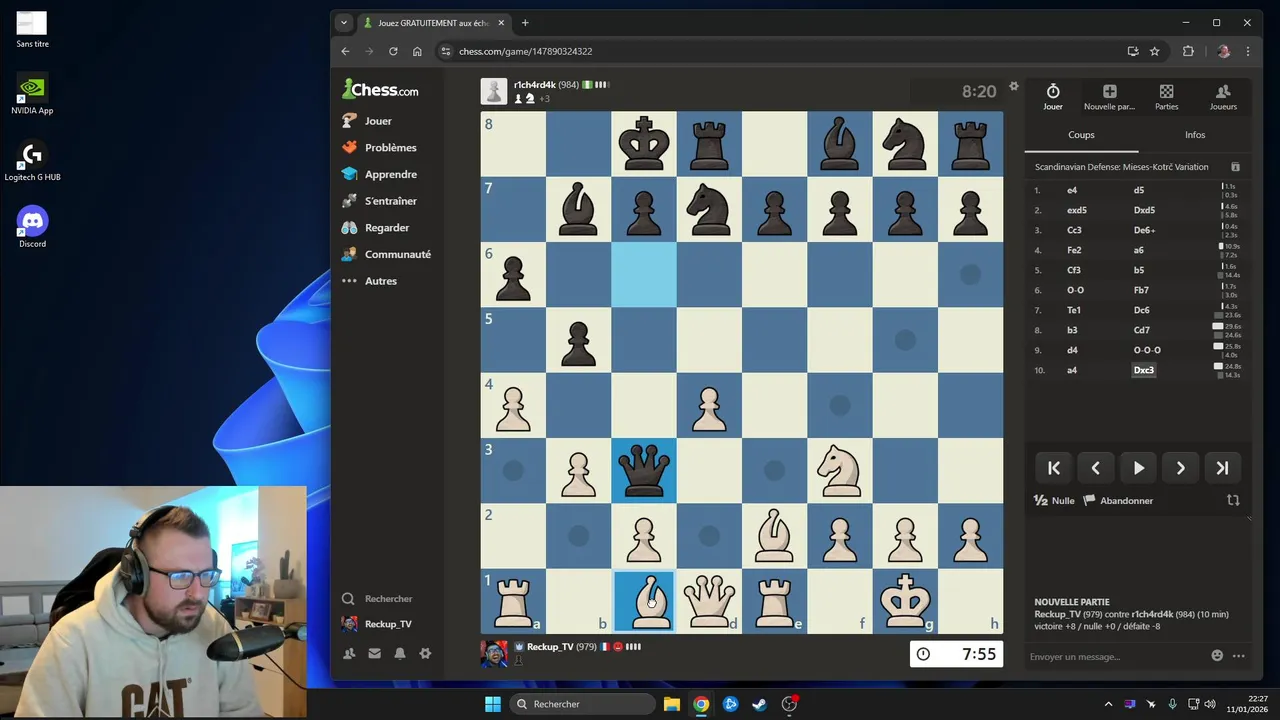Switch to the Infos tab

click(1195, 135)
